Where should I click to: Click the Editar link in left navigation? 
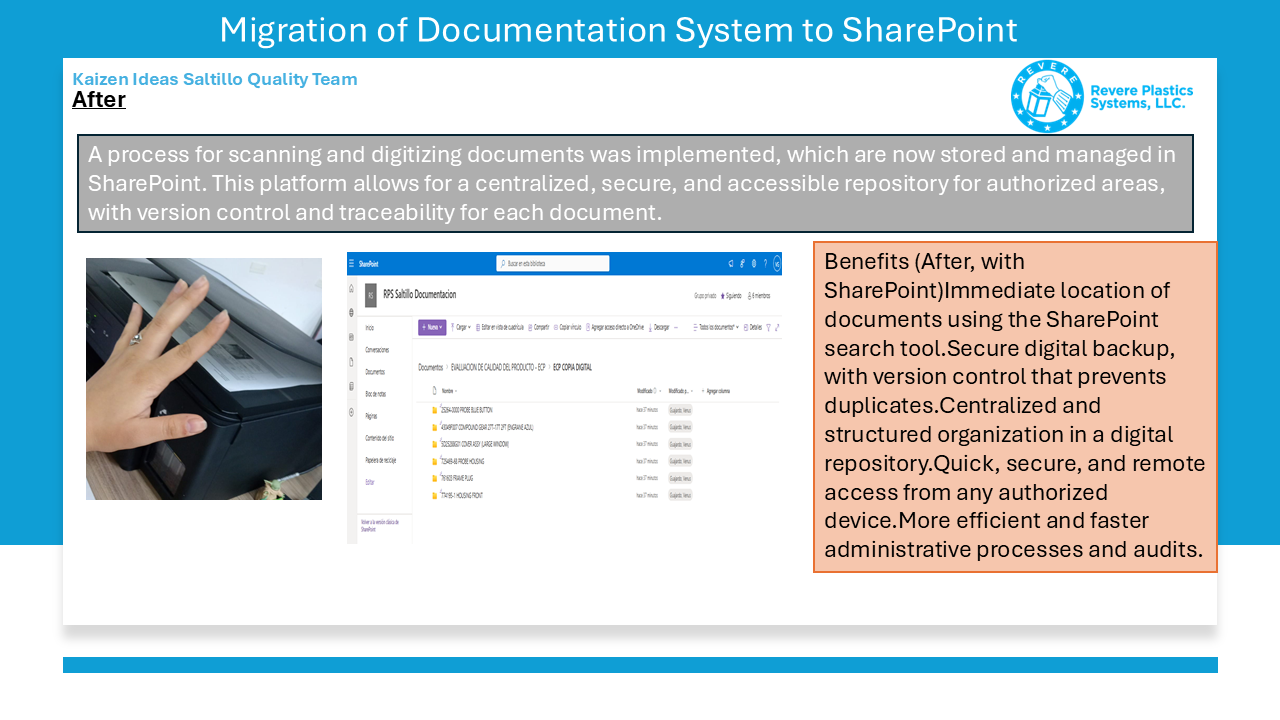coord(370,482)
